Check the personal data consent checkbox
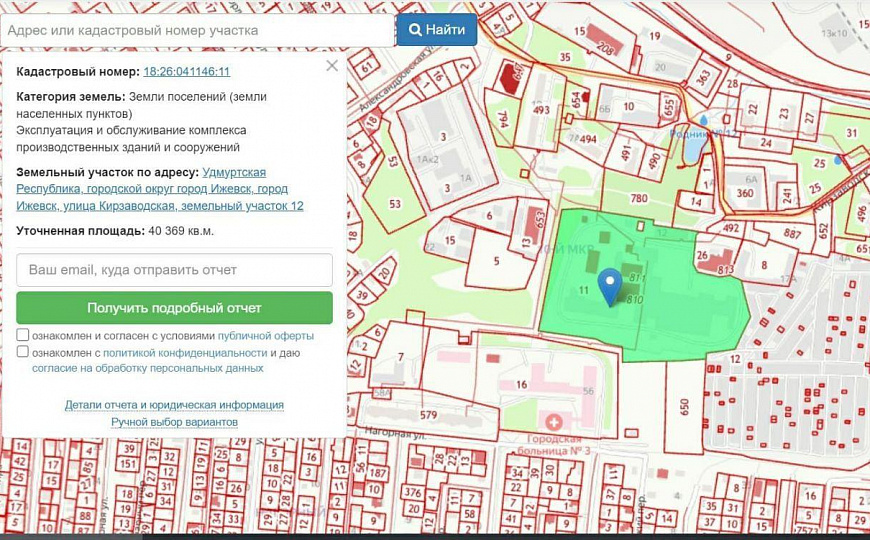870x540 pixels. [23, 352]
